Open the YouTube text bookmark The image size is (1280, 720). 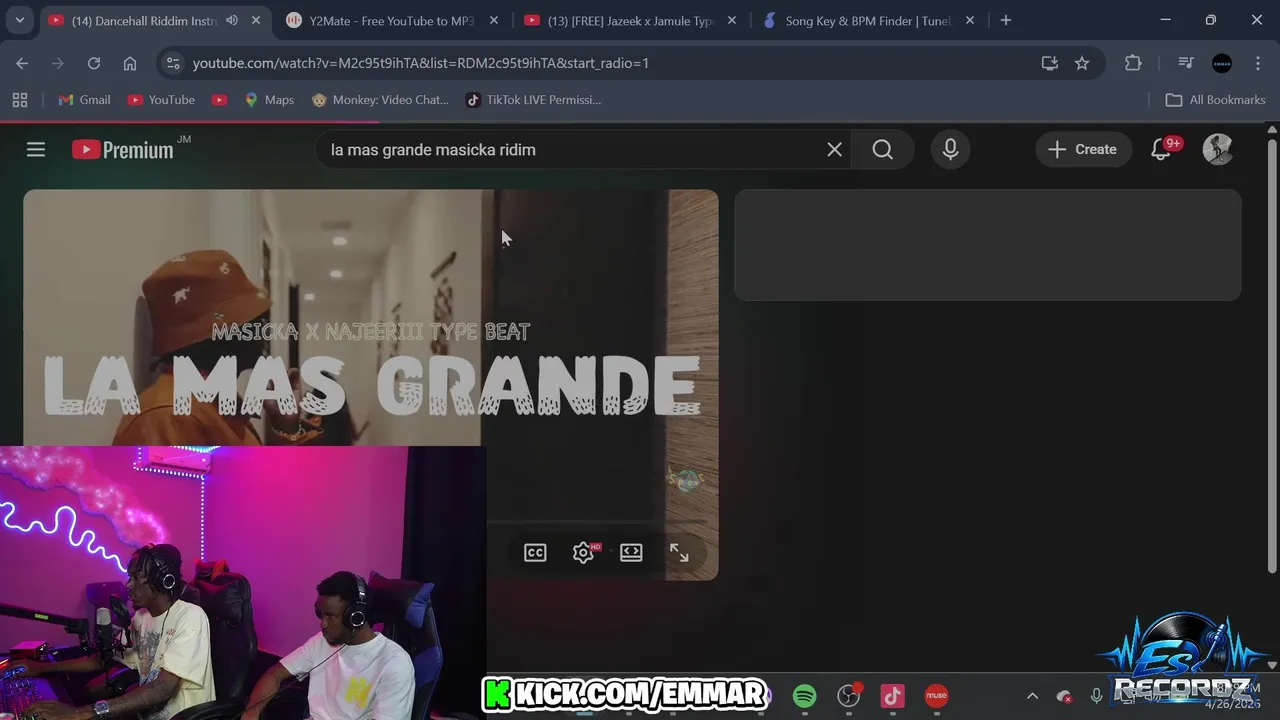[161, 100]
